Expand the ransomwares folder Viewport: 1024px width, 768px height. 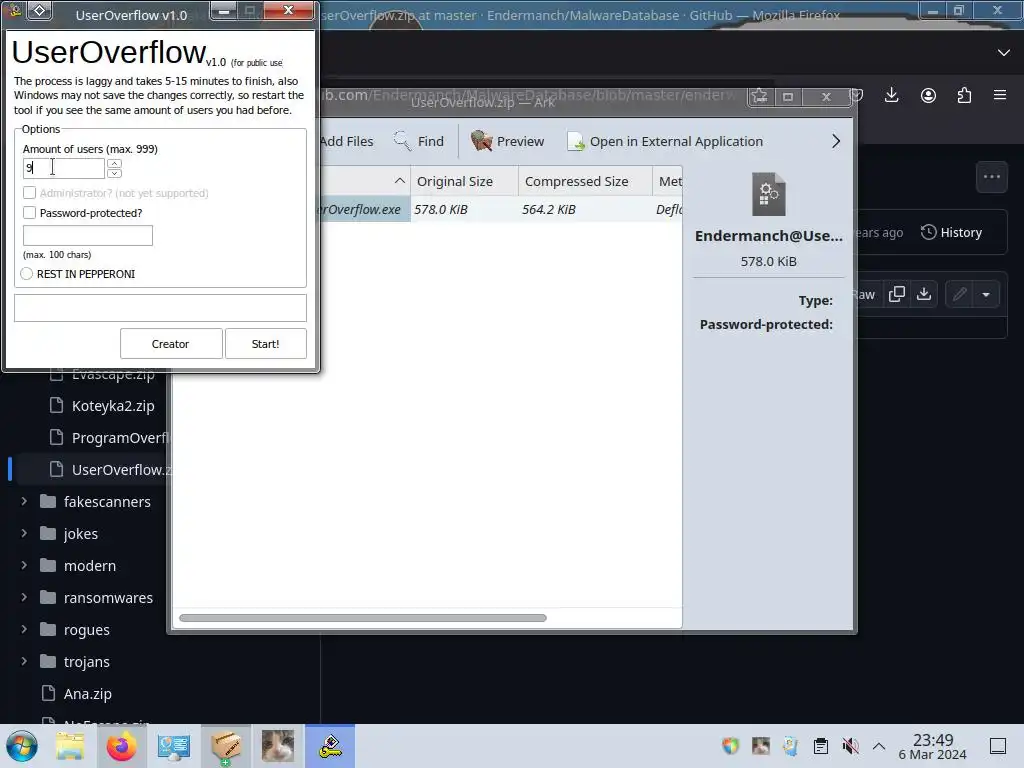click(24, 597)
